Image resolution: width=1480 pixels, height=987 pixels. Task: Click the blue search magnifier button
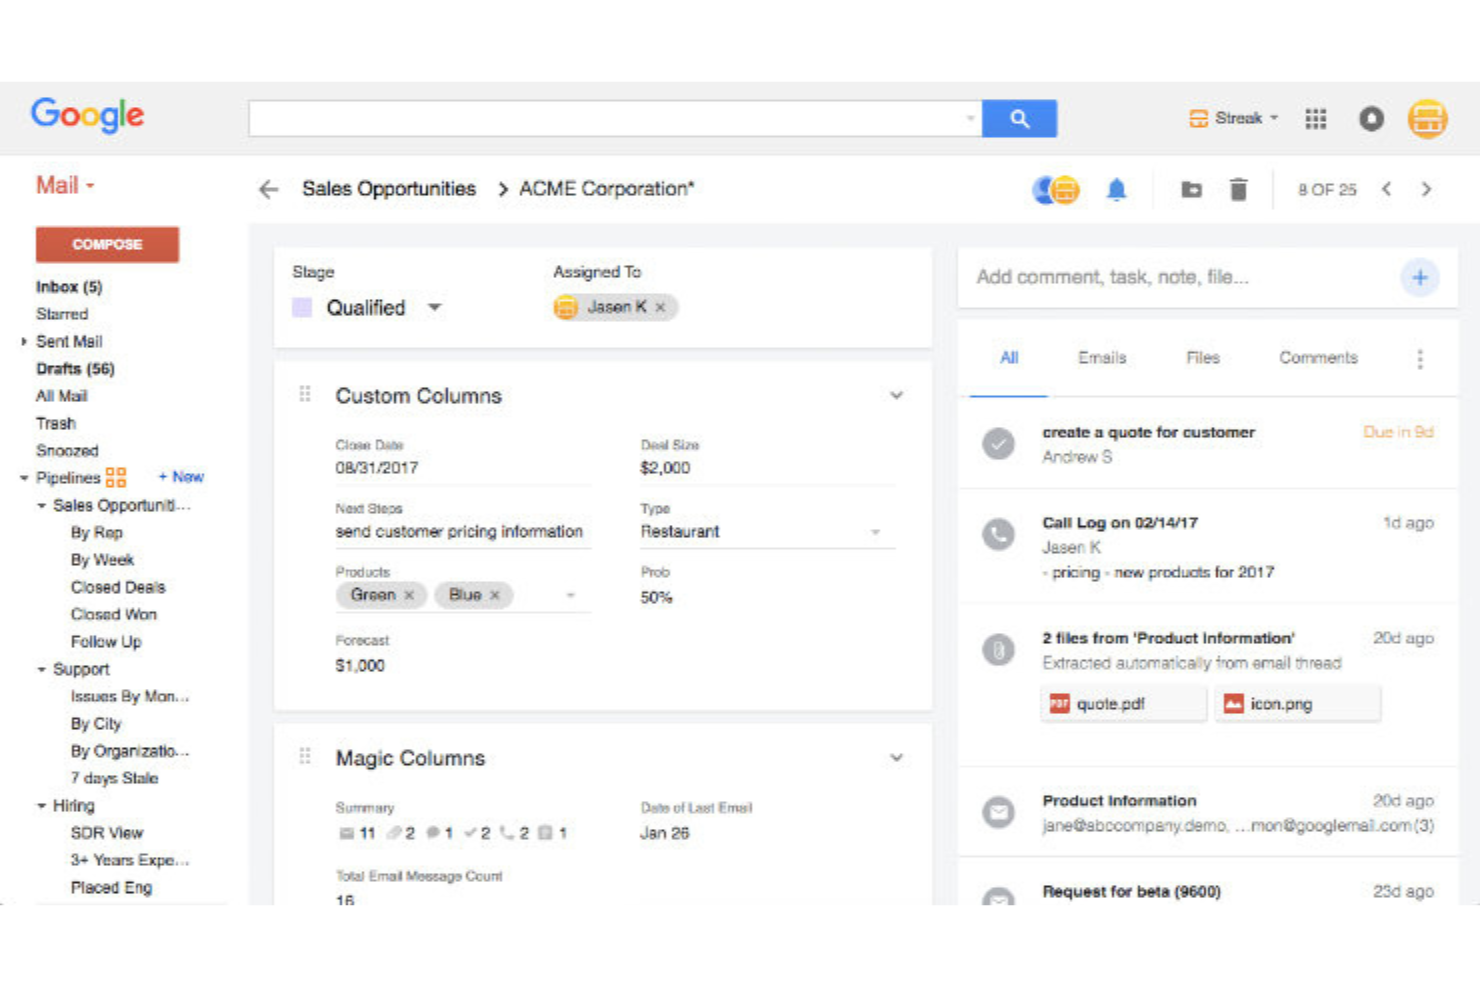1019,118
